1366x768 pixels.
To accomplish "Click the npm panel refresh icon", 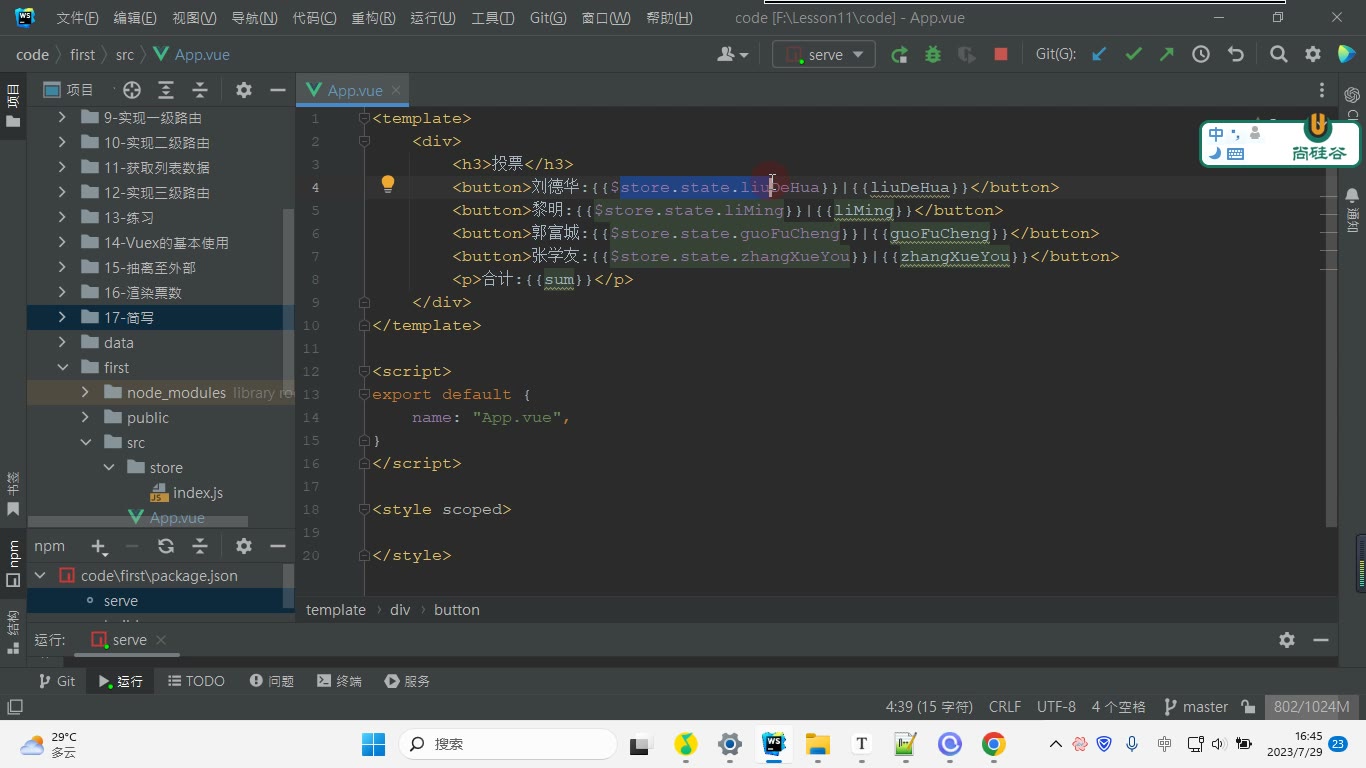I will 166,546.
